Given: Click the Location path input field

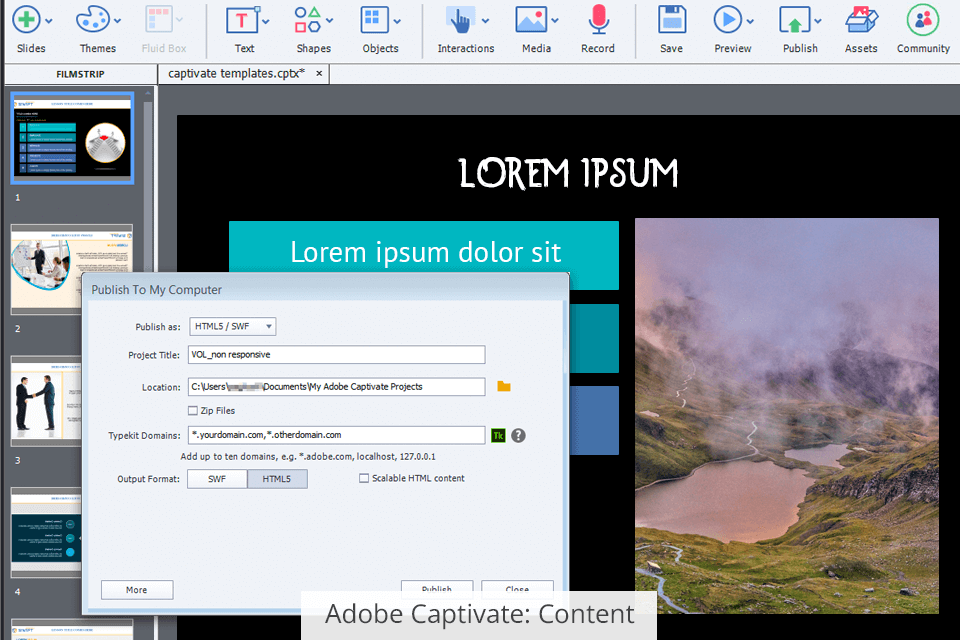Looking at the screenshot, I should pyautogui.click(x=337, y=386).
